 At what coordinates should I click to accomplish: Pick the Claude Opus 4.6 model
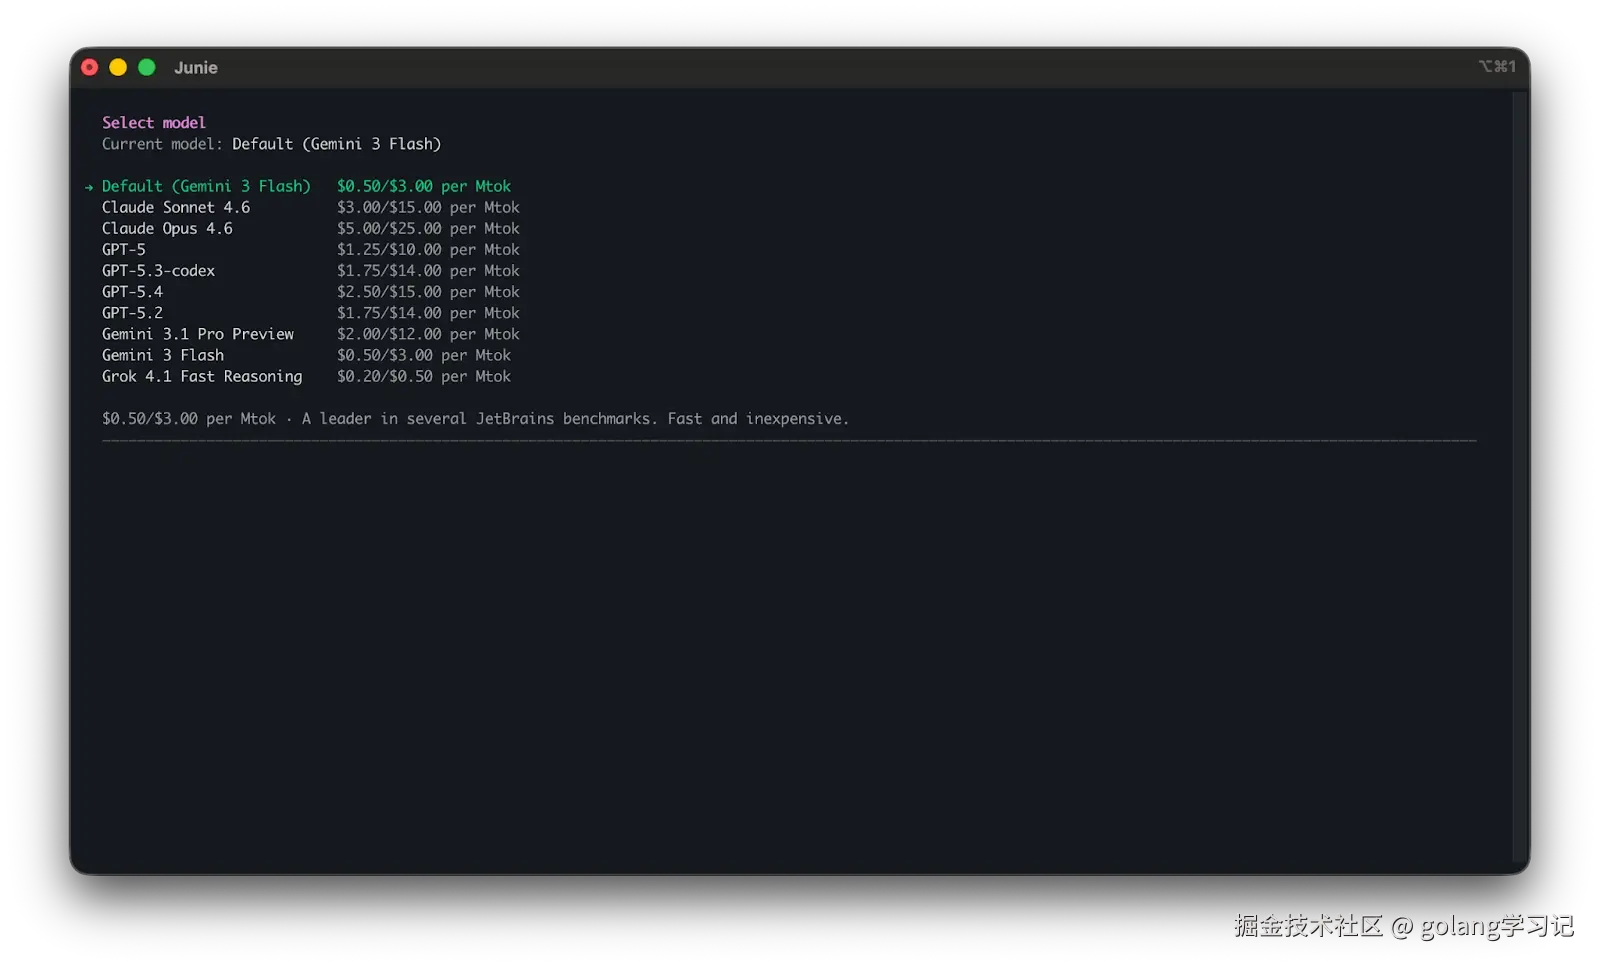coord(167,228)
